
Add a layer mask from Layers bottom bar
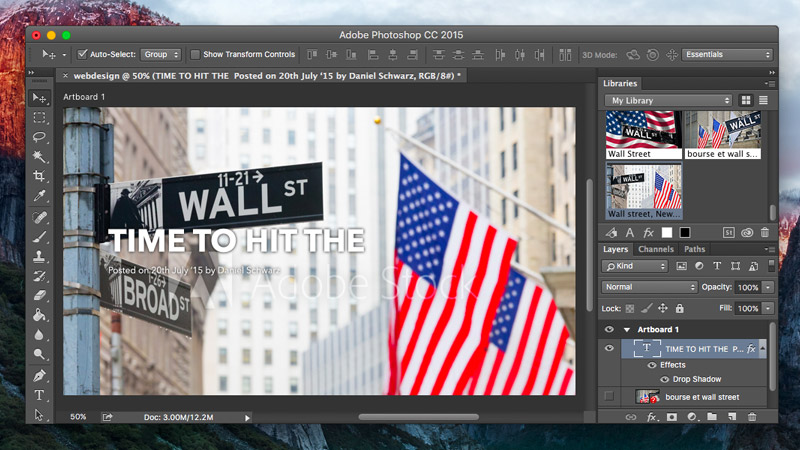coord(671,417)
